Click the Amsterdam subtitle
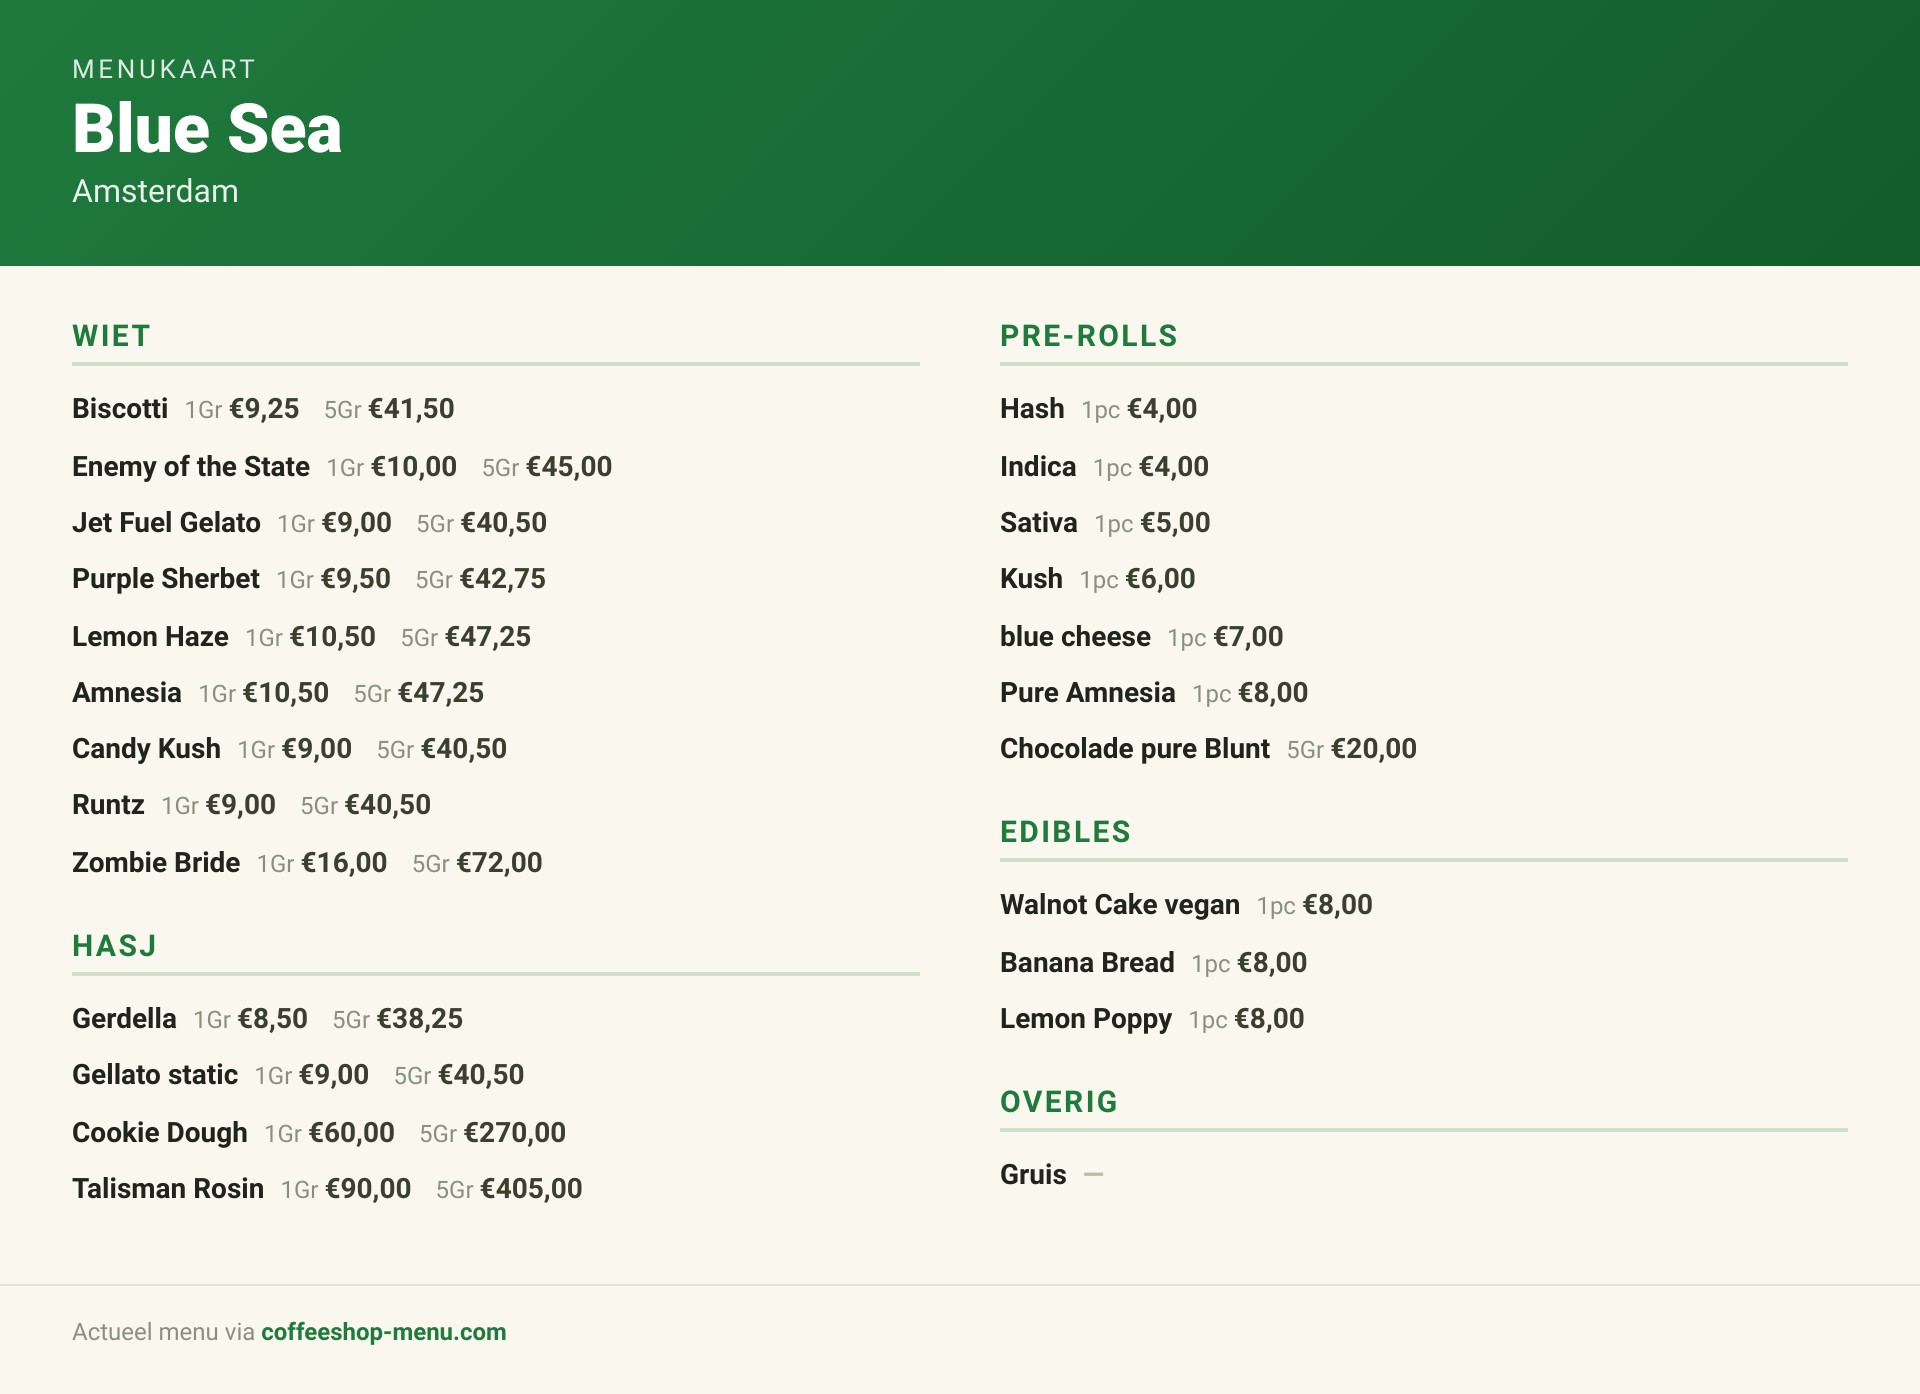This screenshot has height=1394, width=1920. pyautogui.click(x=155, y=191)
